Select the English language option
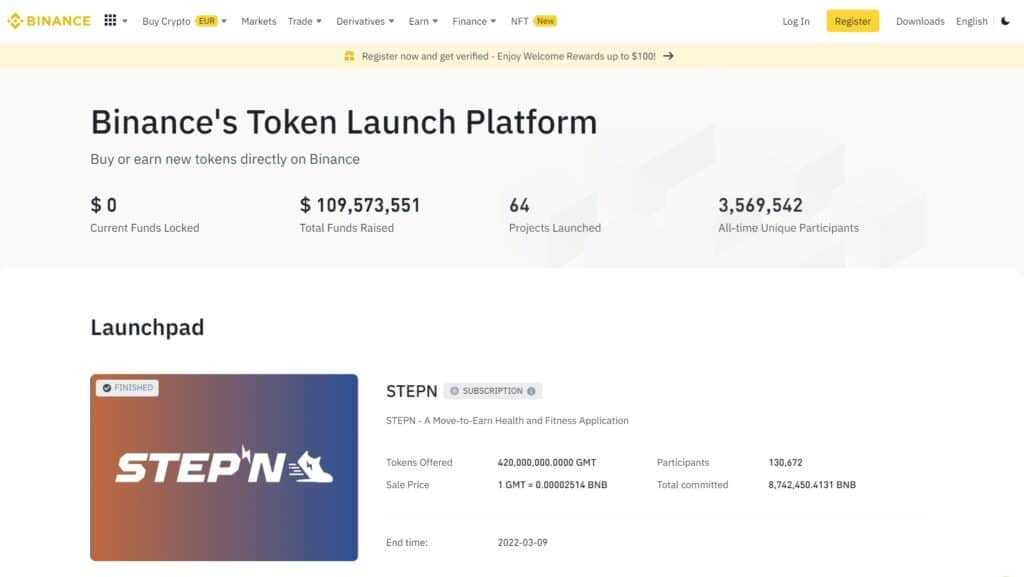 point(970,20)
